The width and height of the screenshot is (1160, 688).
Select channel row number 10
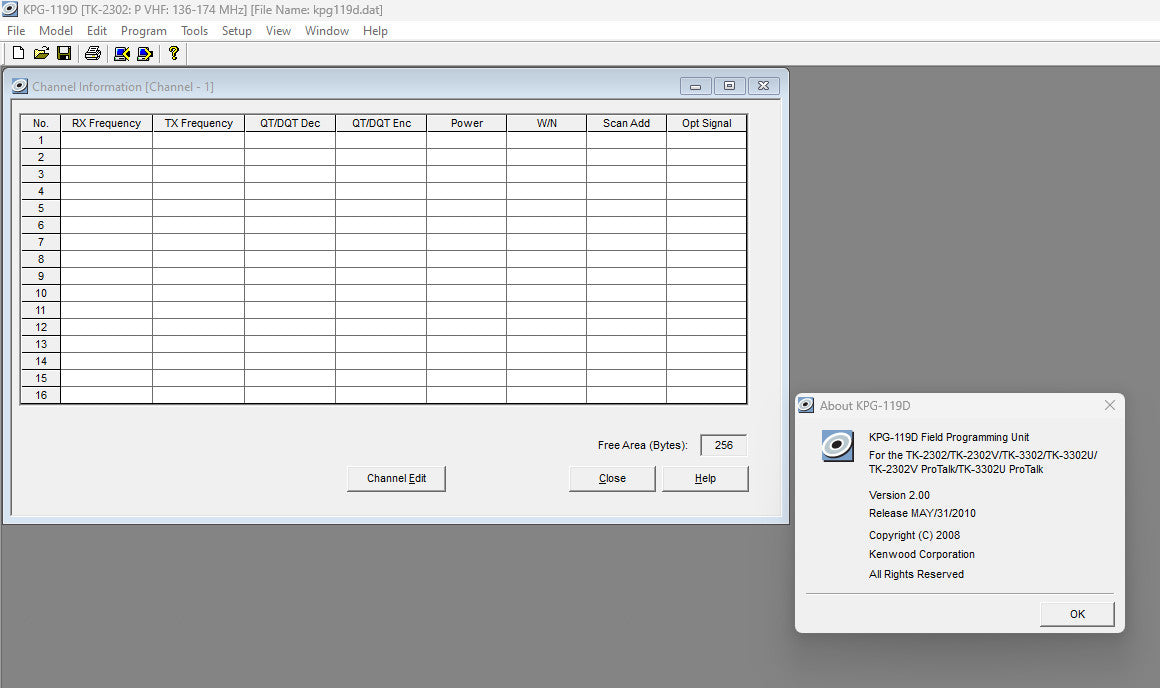[41, 293]
